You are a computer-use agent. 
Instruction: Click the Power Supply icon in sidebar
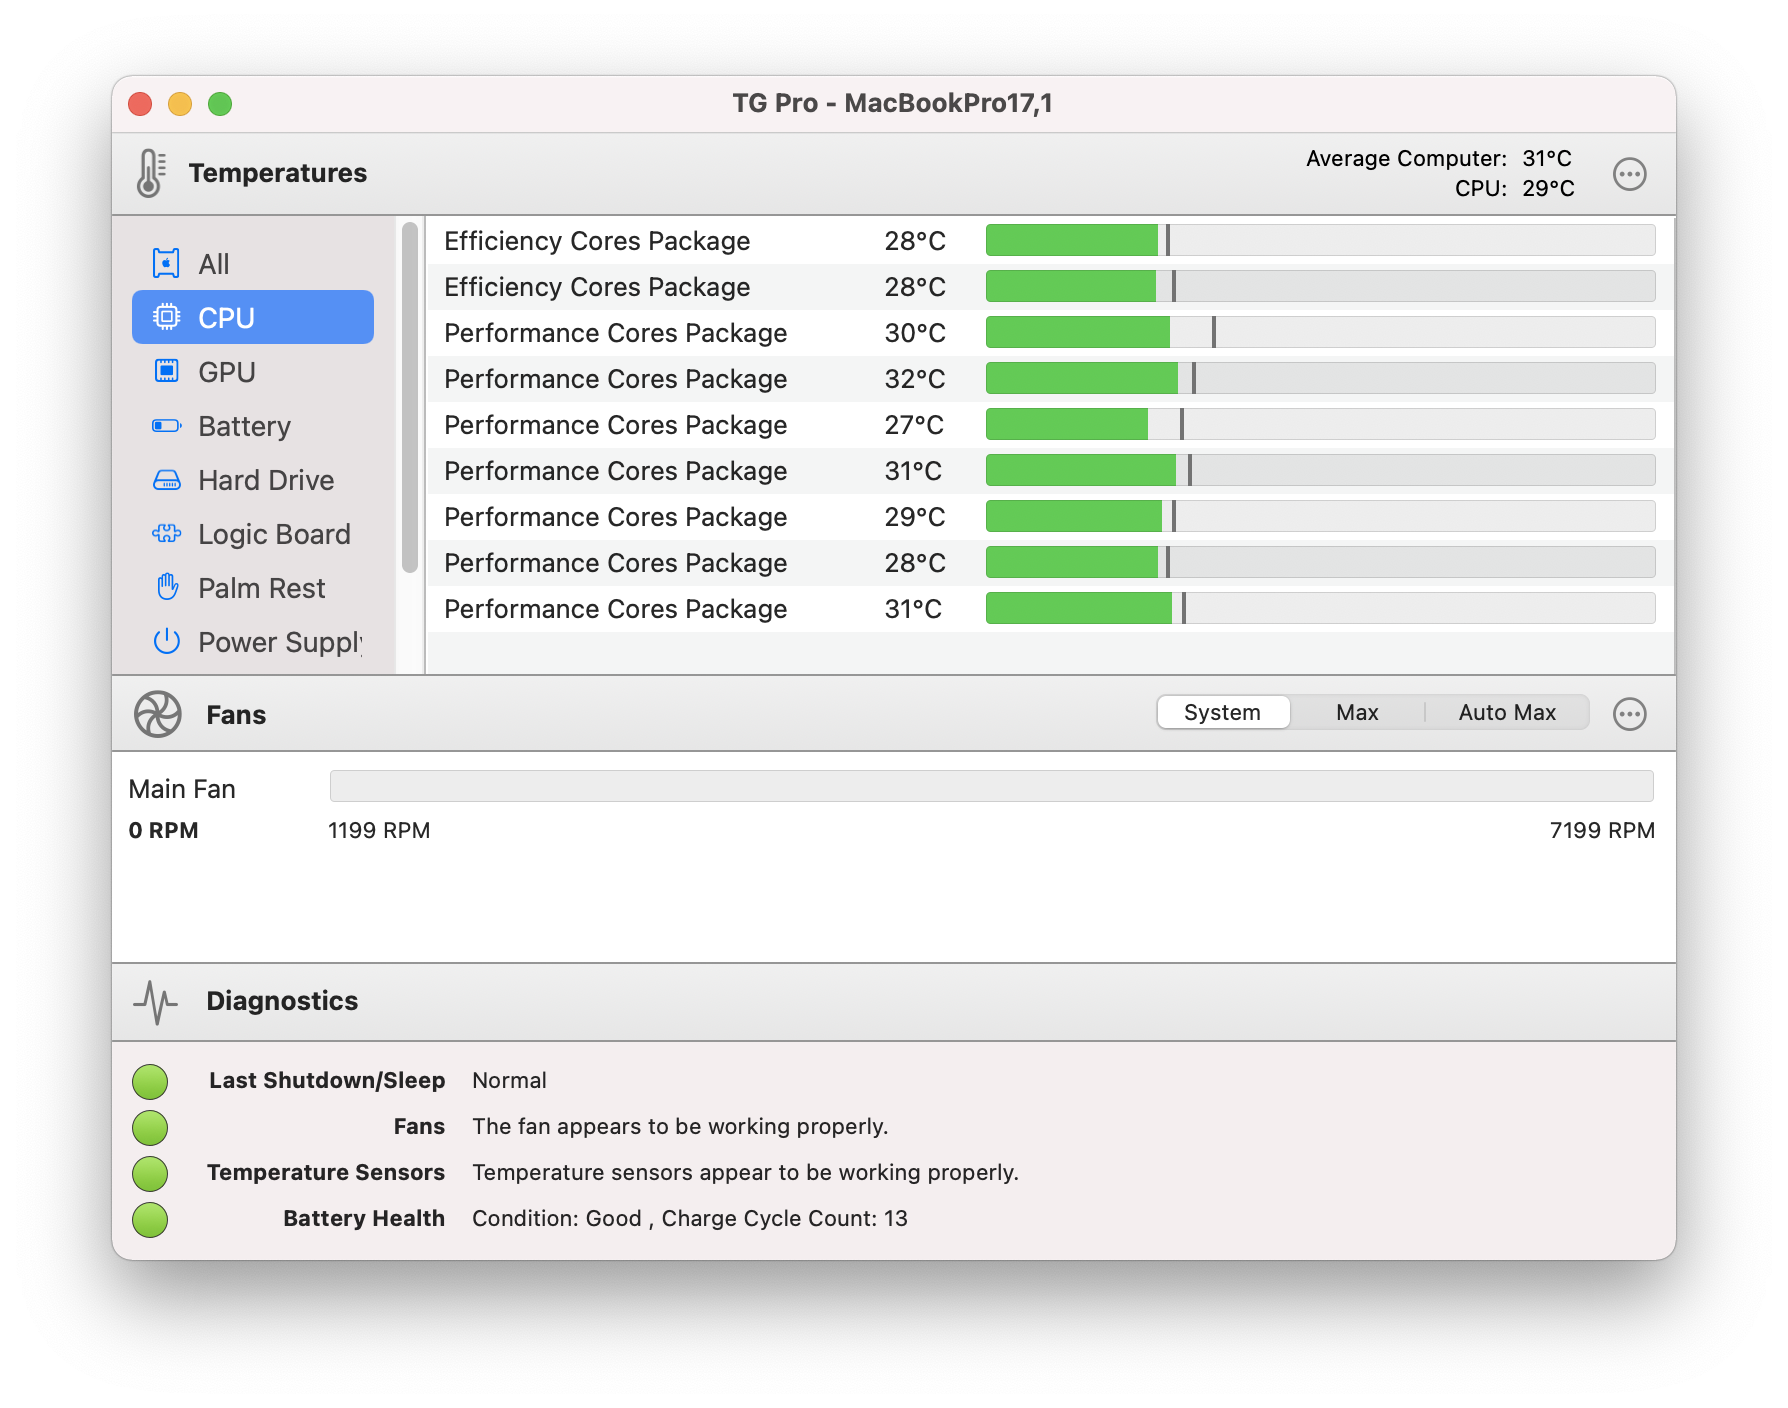click(x=166, y=641)
